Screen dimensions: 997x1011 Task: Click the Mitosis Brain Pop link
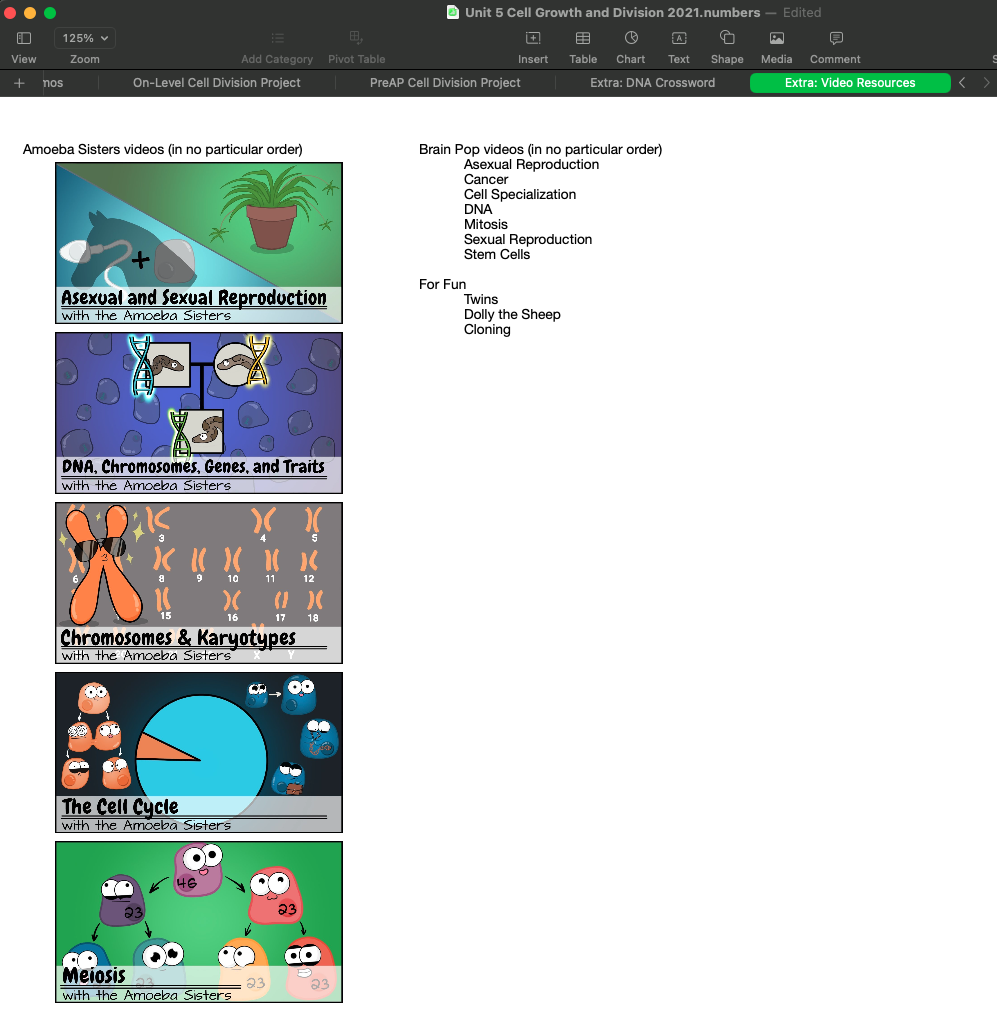click(486, 224)
